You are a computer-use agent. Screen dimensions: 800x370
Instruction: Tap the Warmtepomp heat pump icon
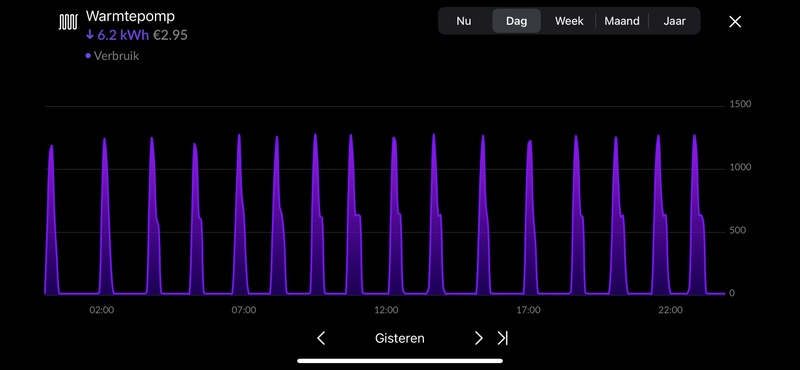(68, 22)
